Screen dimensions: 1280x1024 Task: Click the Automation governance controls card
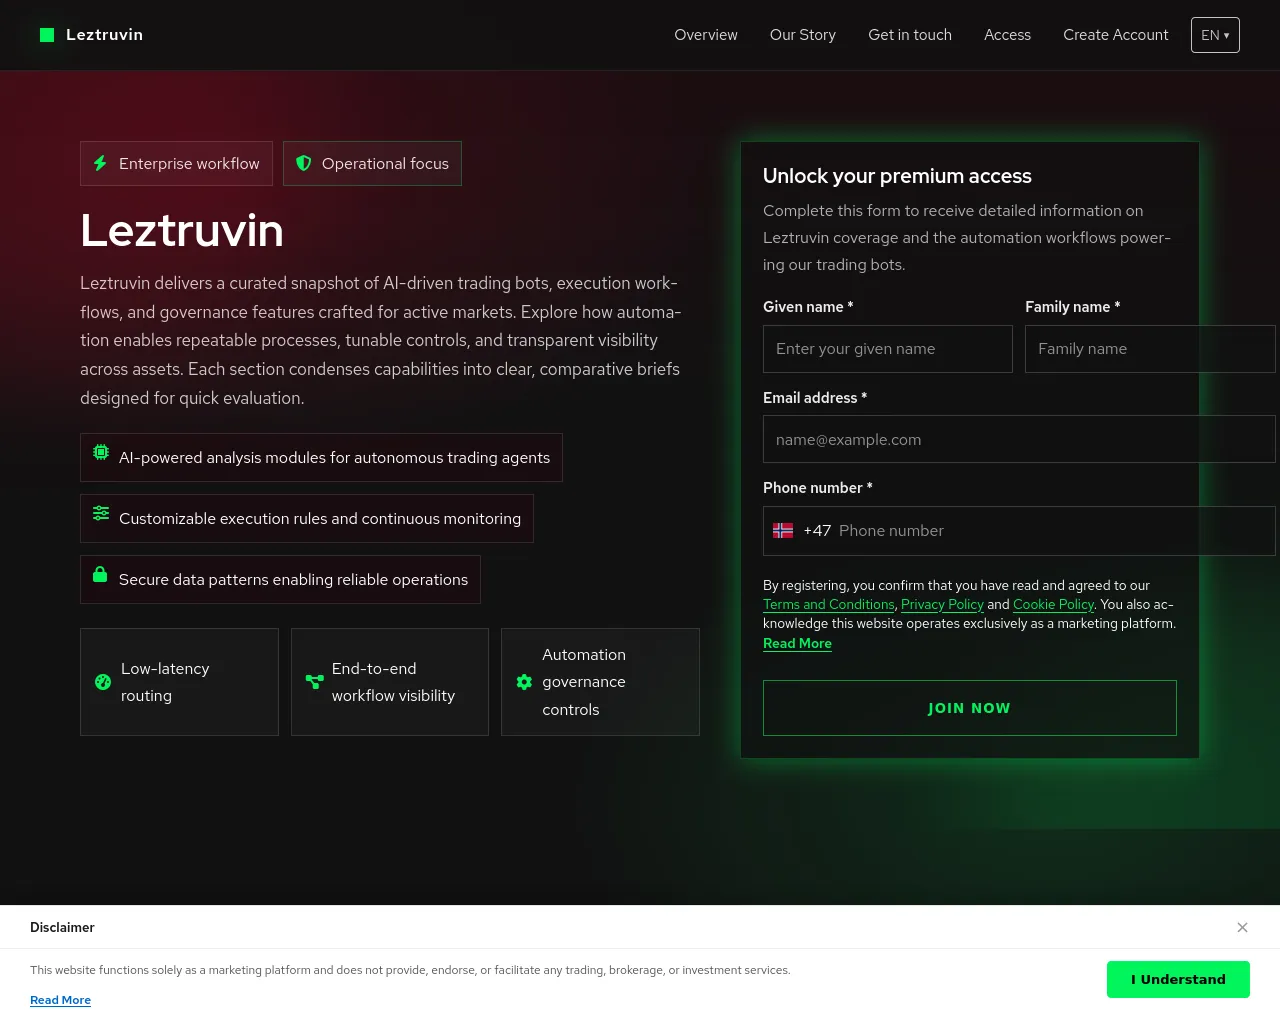600,682
